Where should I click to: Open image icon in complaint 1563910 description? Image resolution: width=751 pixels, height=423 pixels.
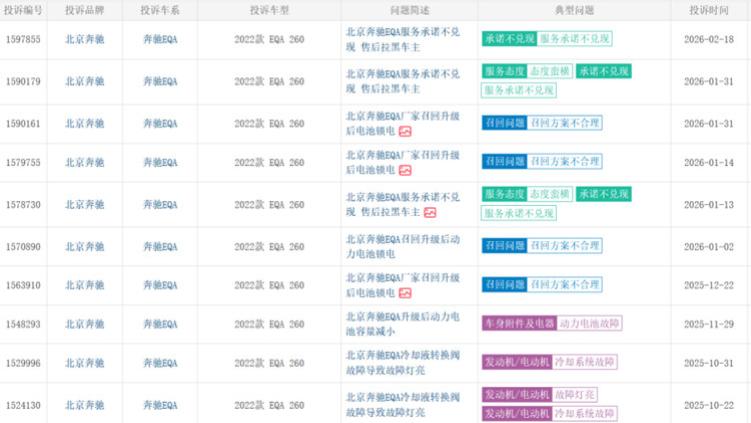pyautogui.click(x=405, y=293)
